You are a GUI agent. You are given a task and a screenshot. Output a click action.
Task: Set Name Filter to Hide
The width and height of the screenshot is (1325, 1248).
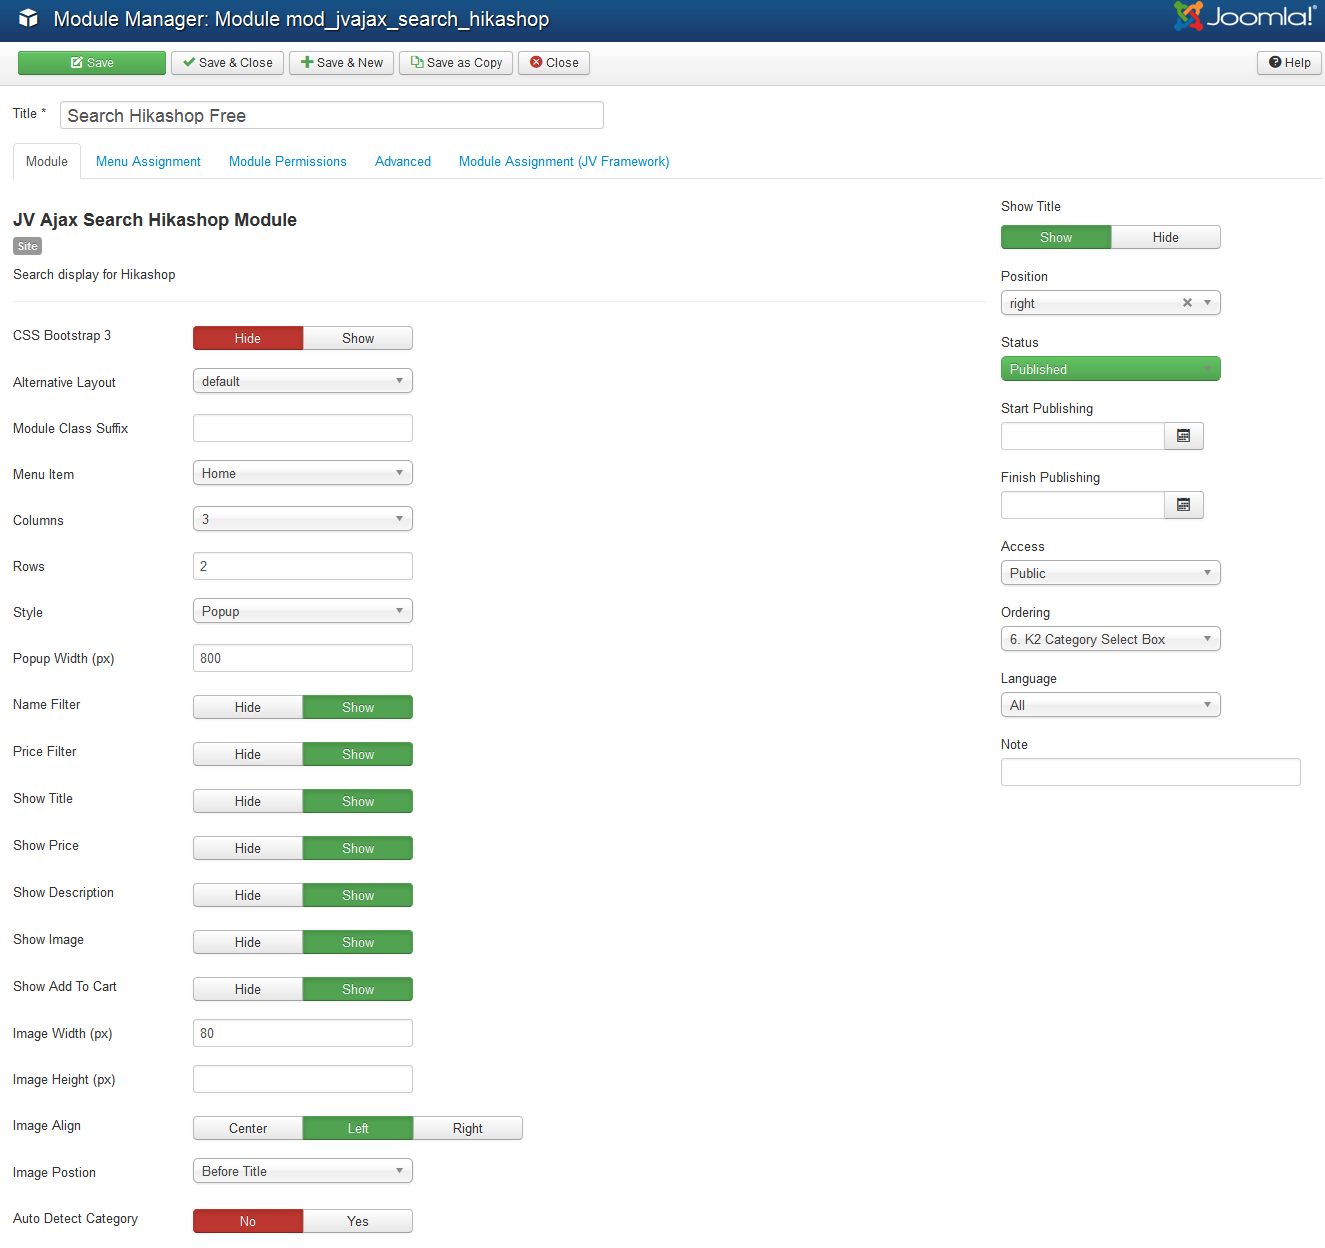(248, 707)
